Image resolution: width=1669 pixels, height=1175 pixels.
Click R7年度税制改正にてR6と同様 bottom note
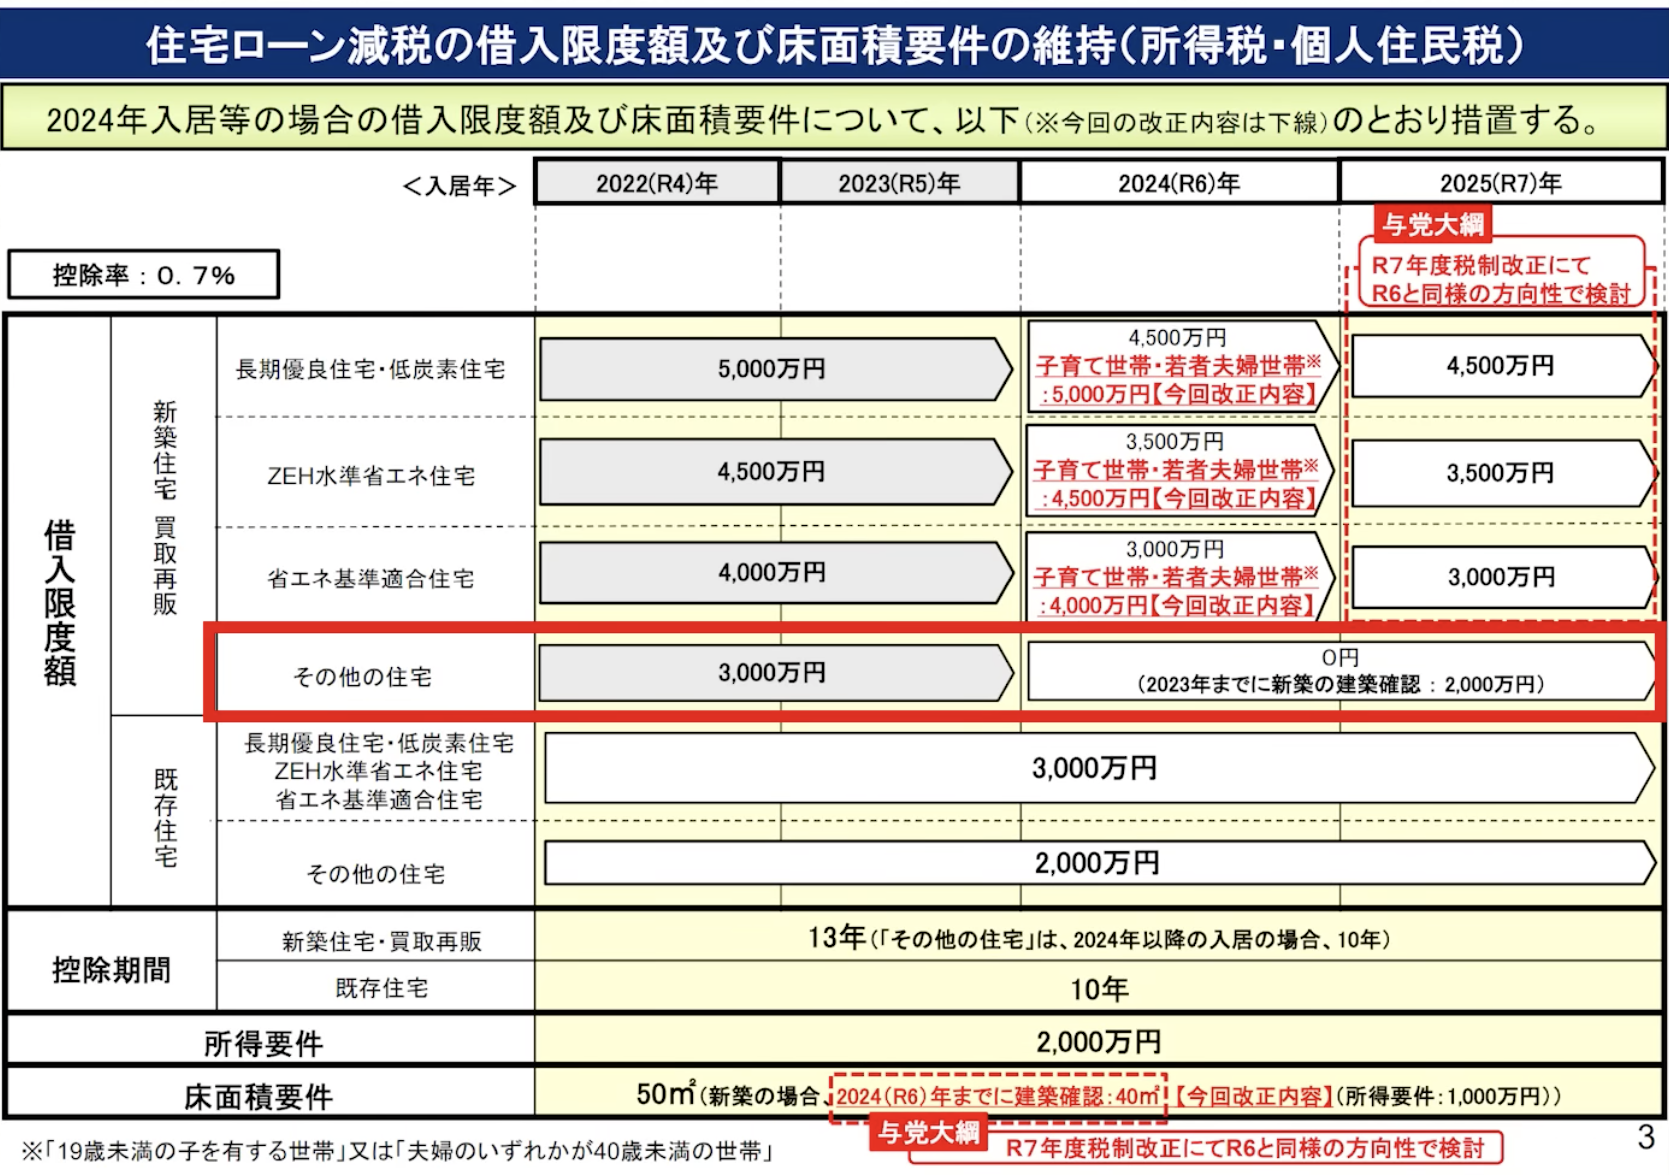click(1245, 1148)
